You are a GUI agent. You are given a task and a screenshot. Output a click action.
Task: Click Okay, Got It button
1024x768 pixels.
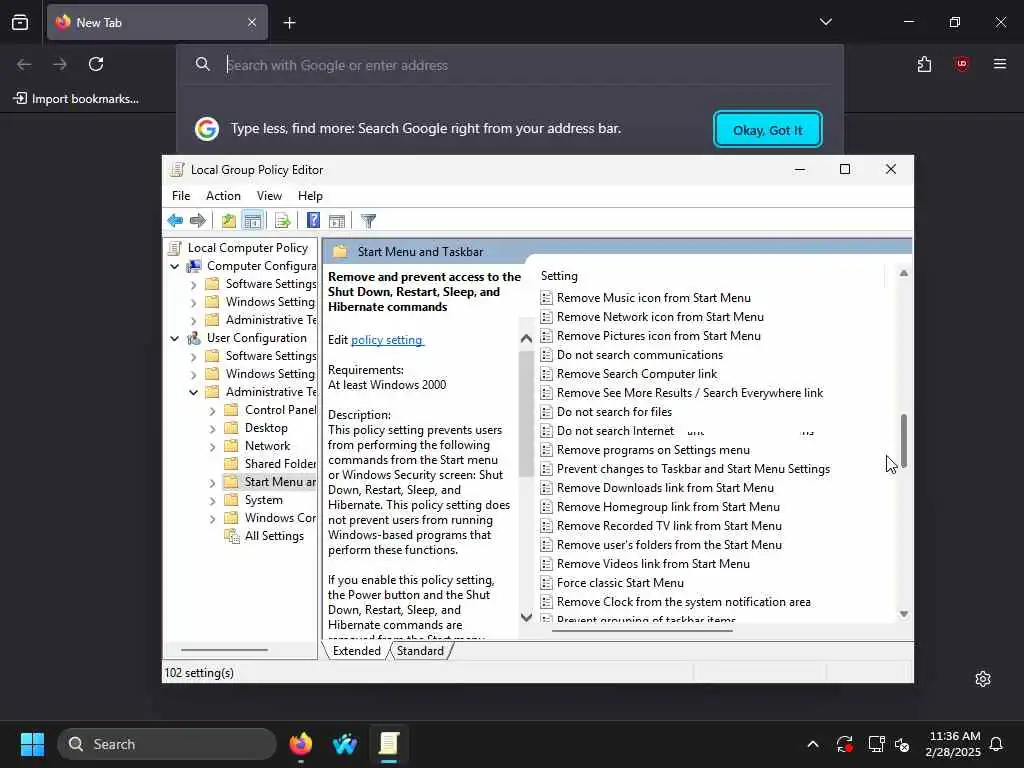(x=767, y=129)
